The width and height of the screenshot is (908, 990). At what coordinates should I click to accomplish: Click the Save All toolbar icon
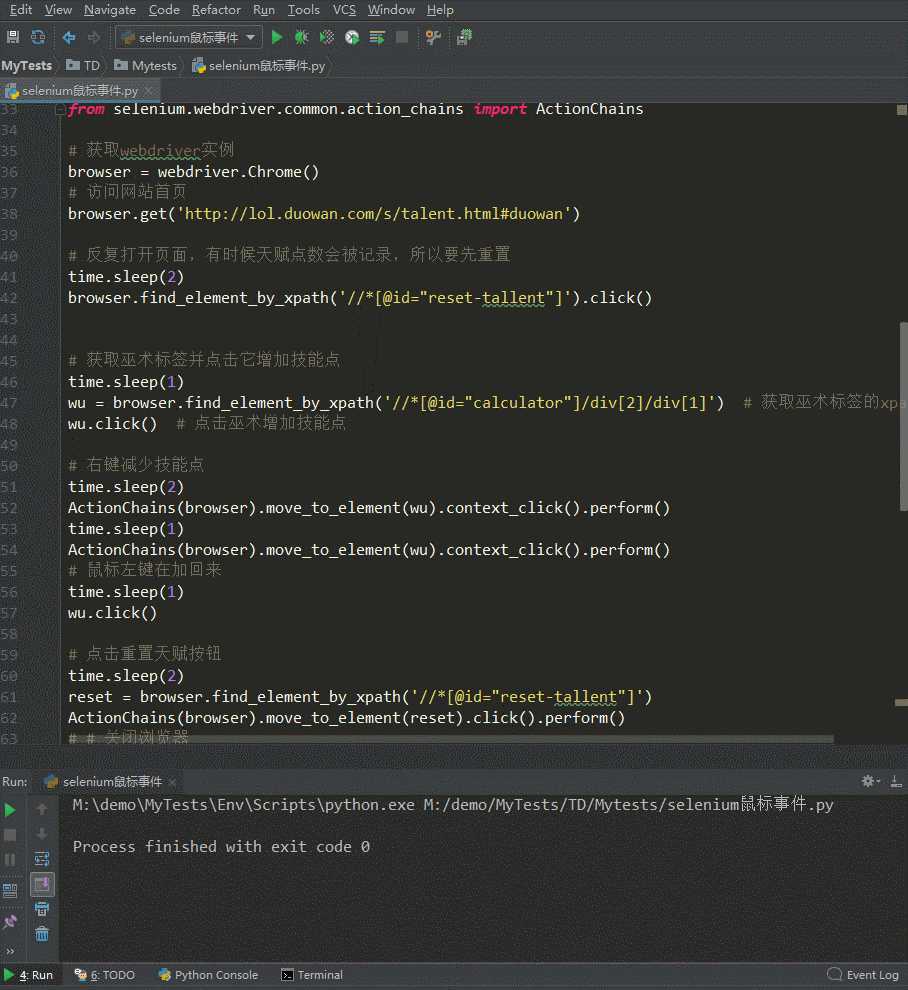tap(13, 37)
